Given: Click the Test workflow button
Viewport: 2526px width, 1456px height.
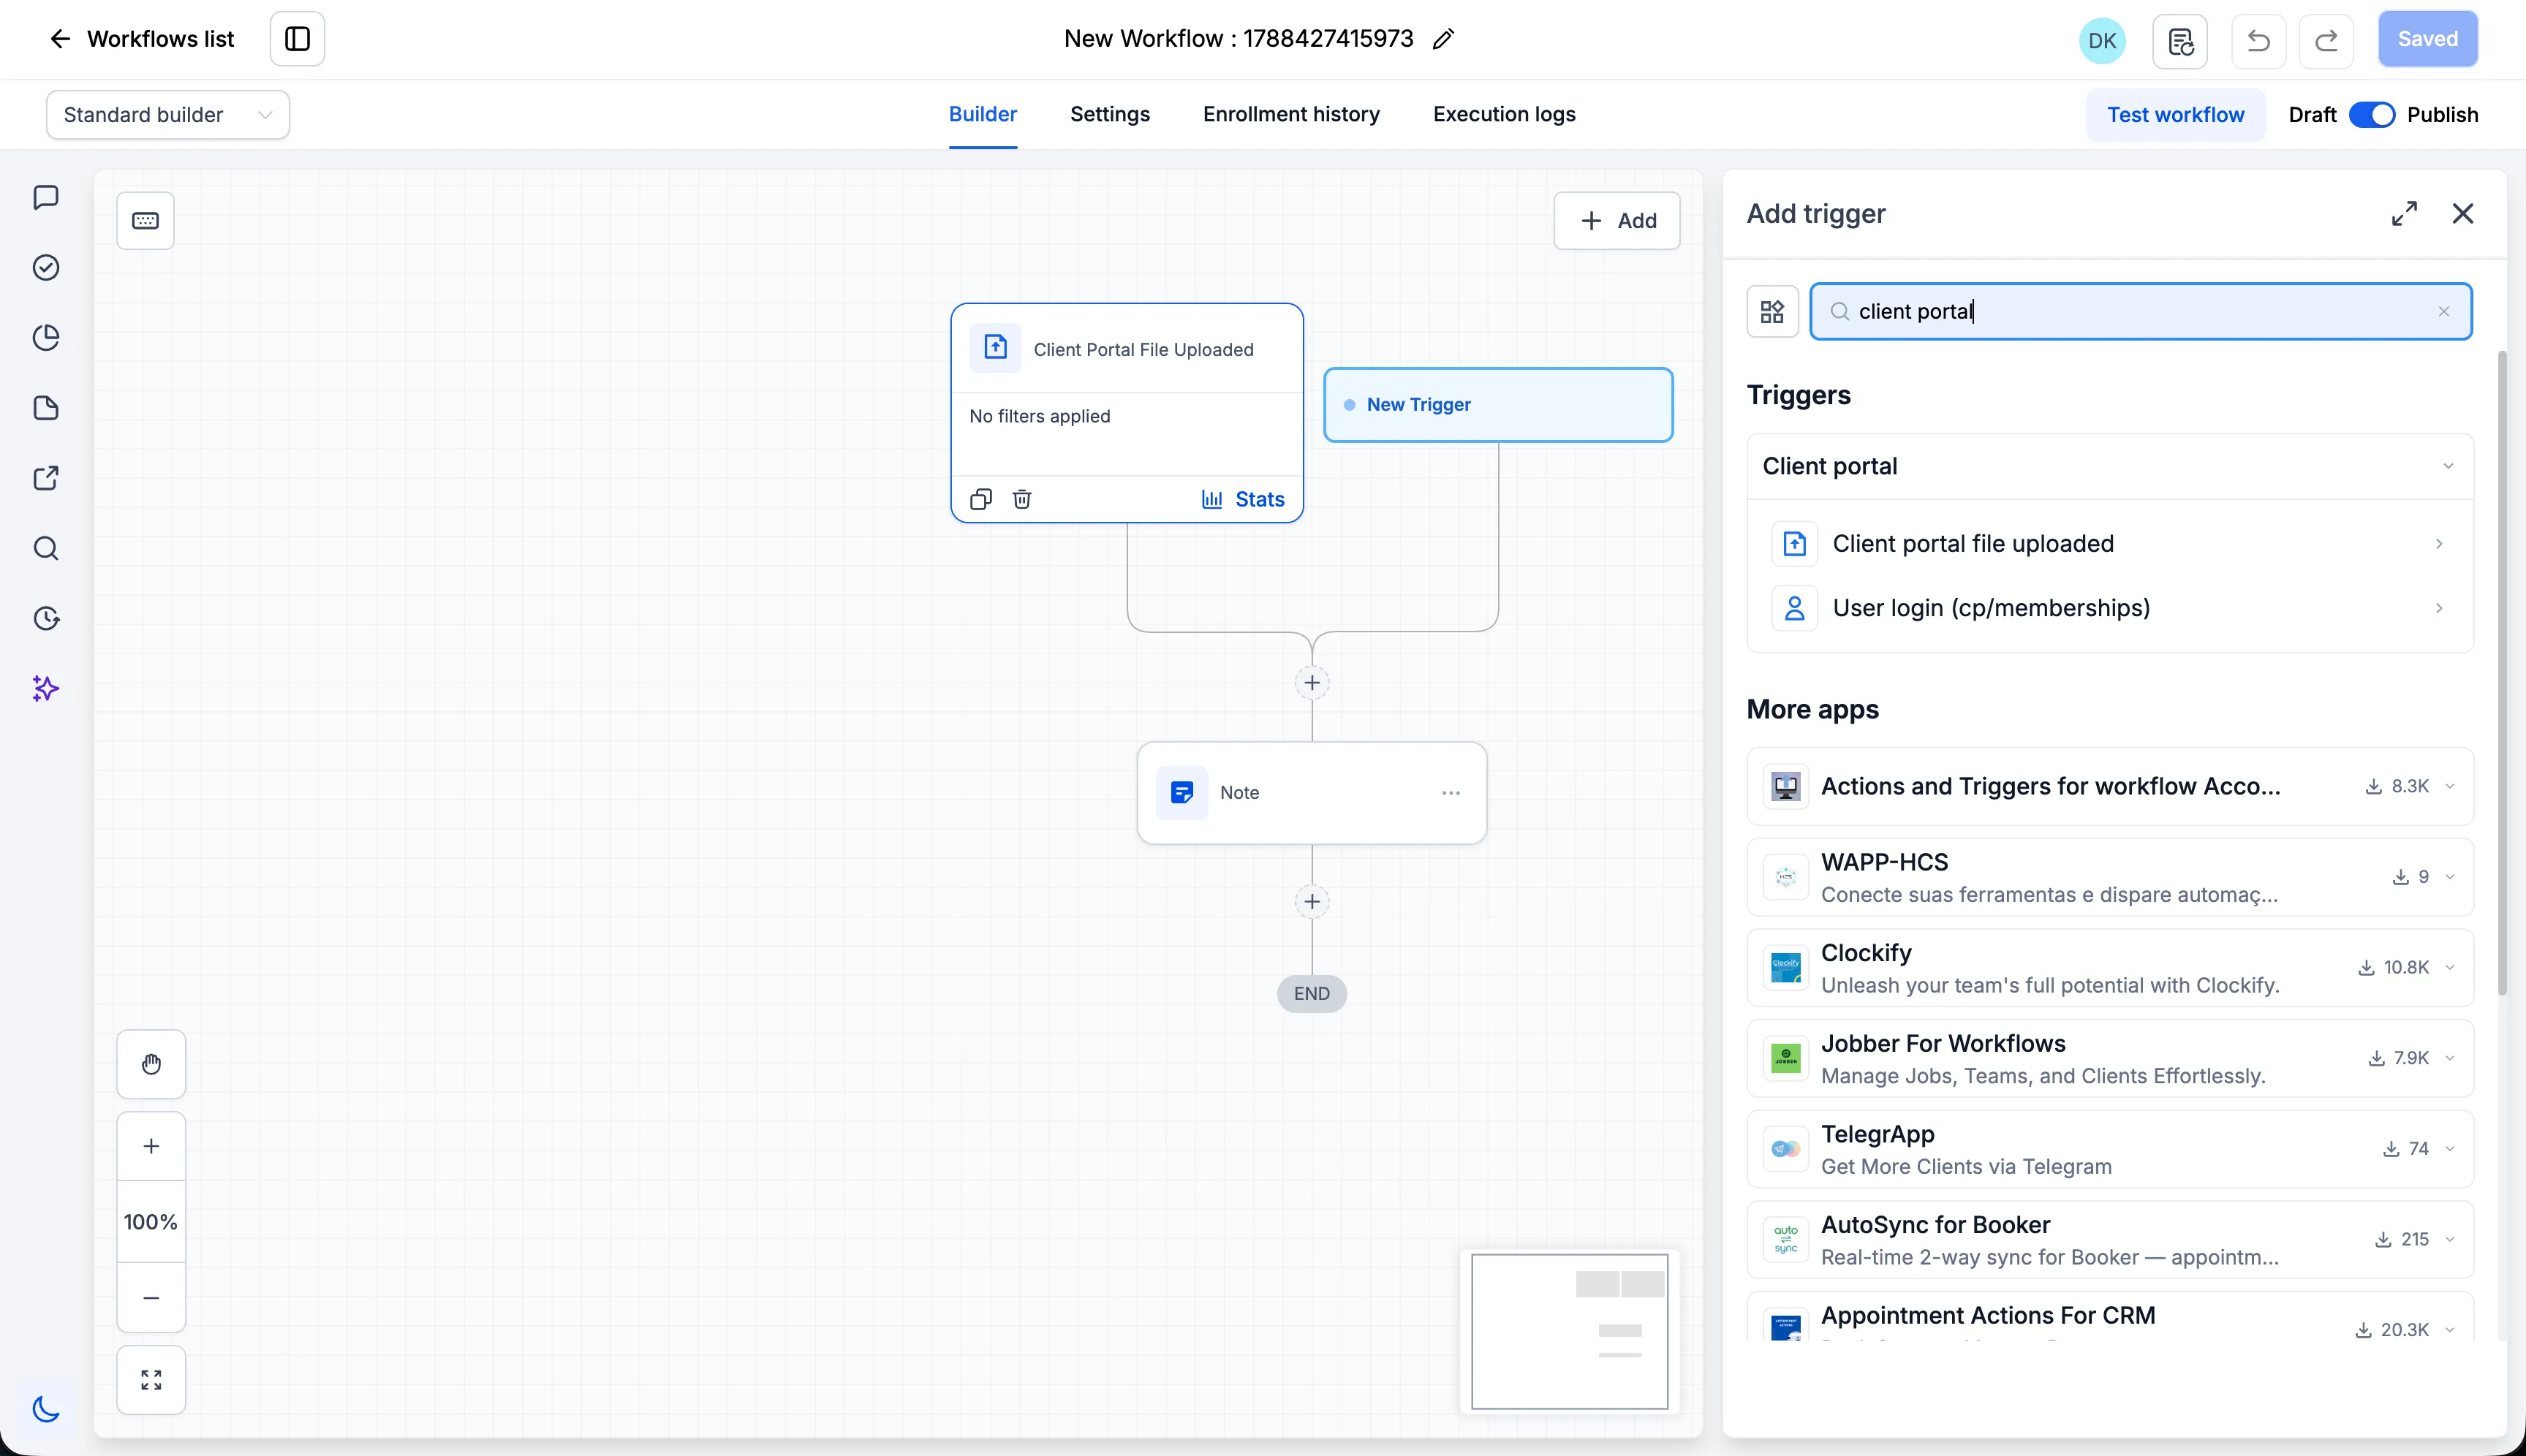Looking at the screenshot, I should click(2175, 115).
